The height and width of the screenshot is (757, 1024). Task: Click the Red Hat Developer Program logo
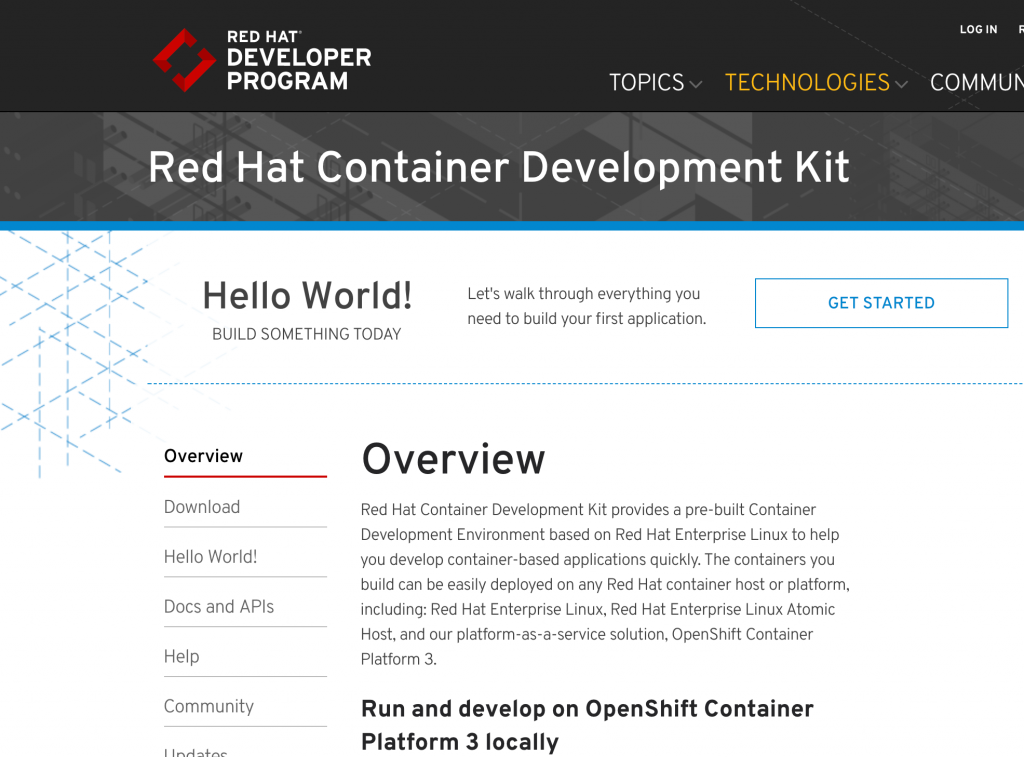[x=262, y=60]
